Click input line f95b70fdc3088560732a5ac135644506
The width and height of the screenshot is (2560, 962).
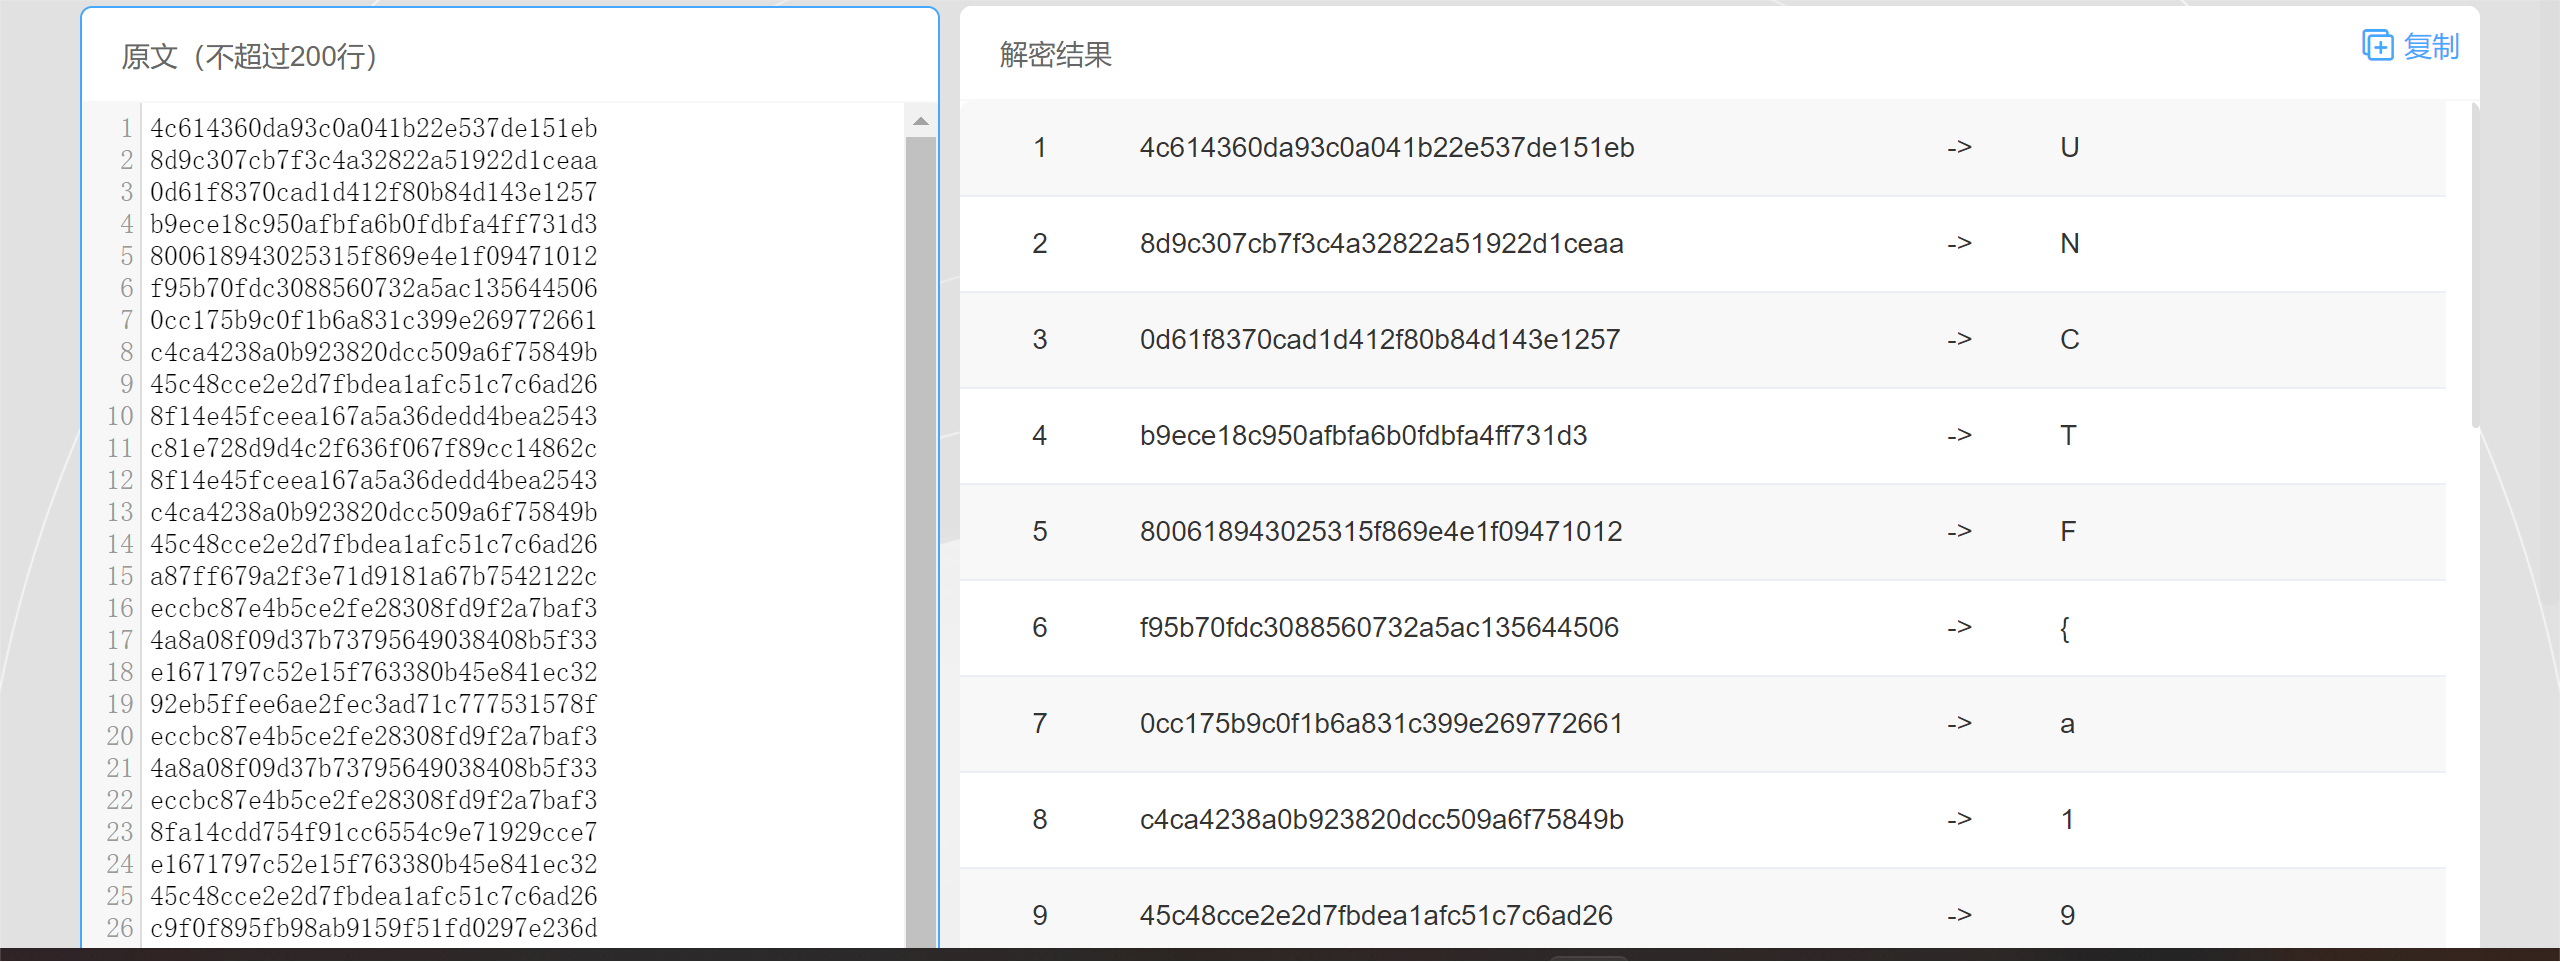pos(374,288)
